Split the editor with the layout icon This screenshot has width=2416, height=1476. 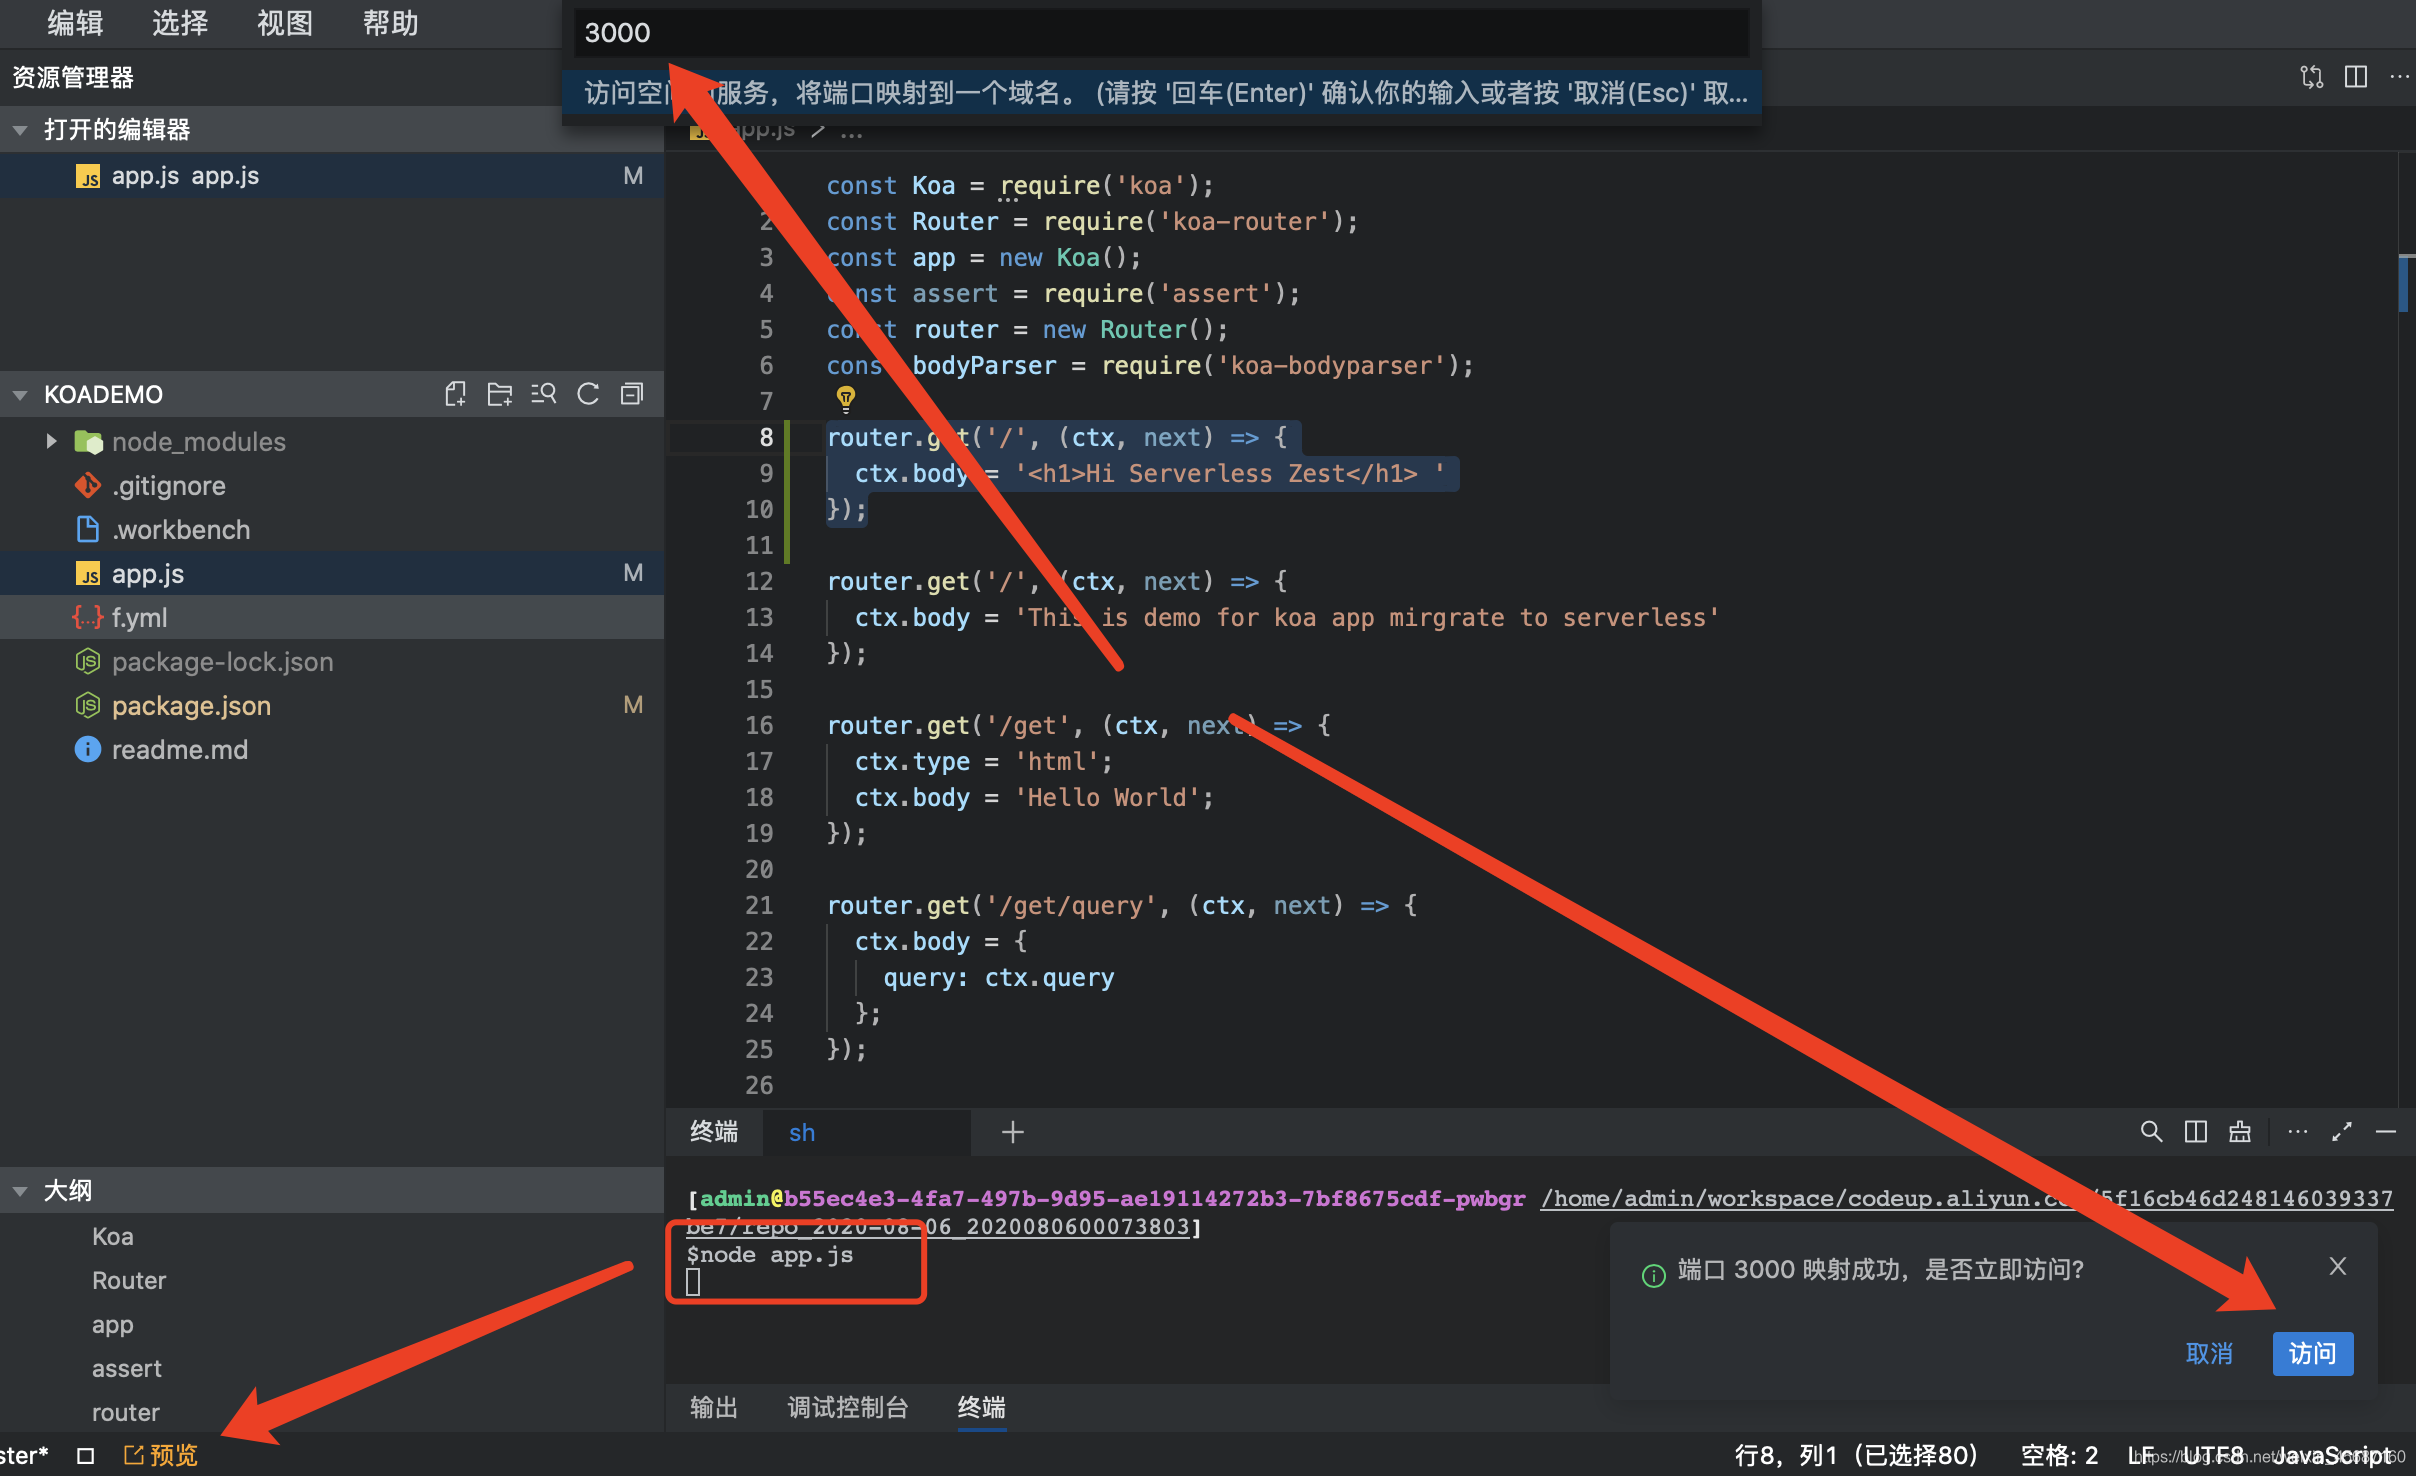point(2355,77)
